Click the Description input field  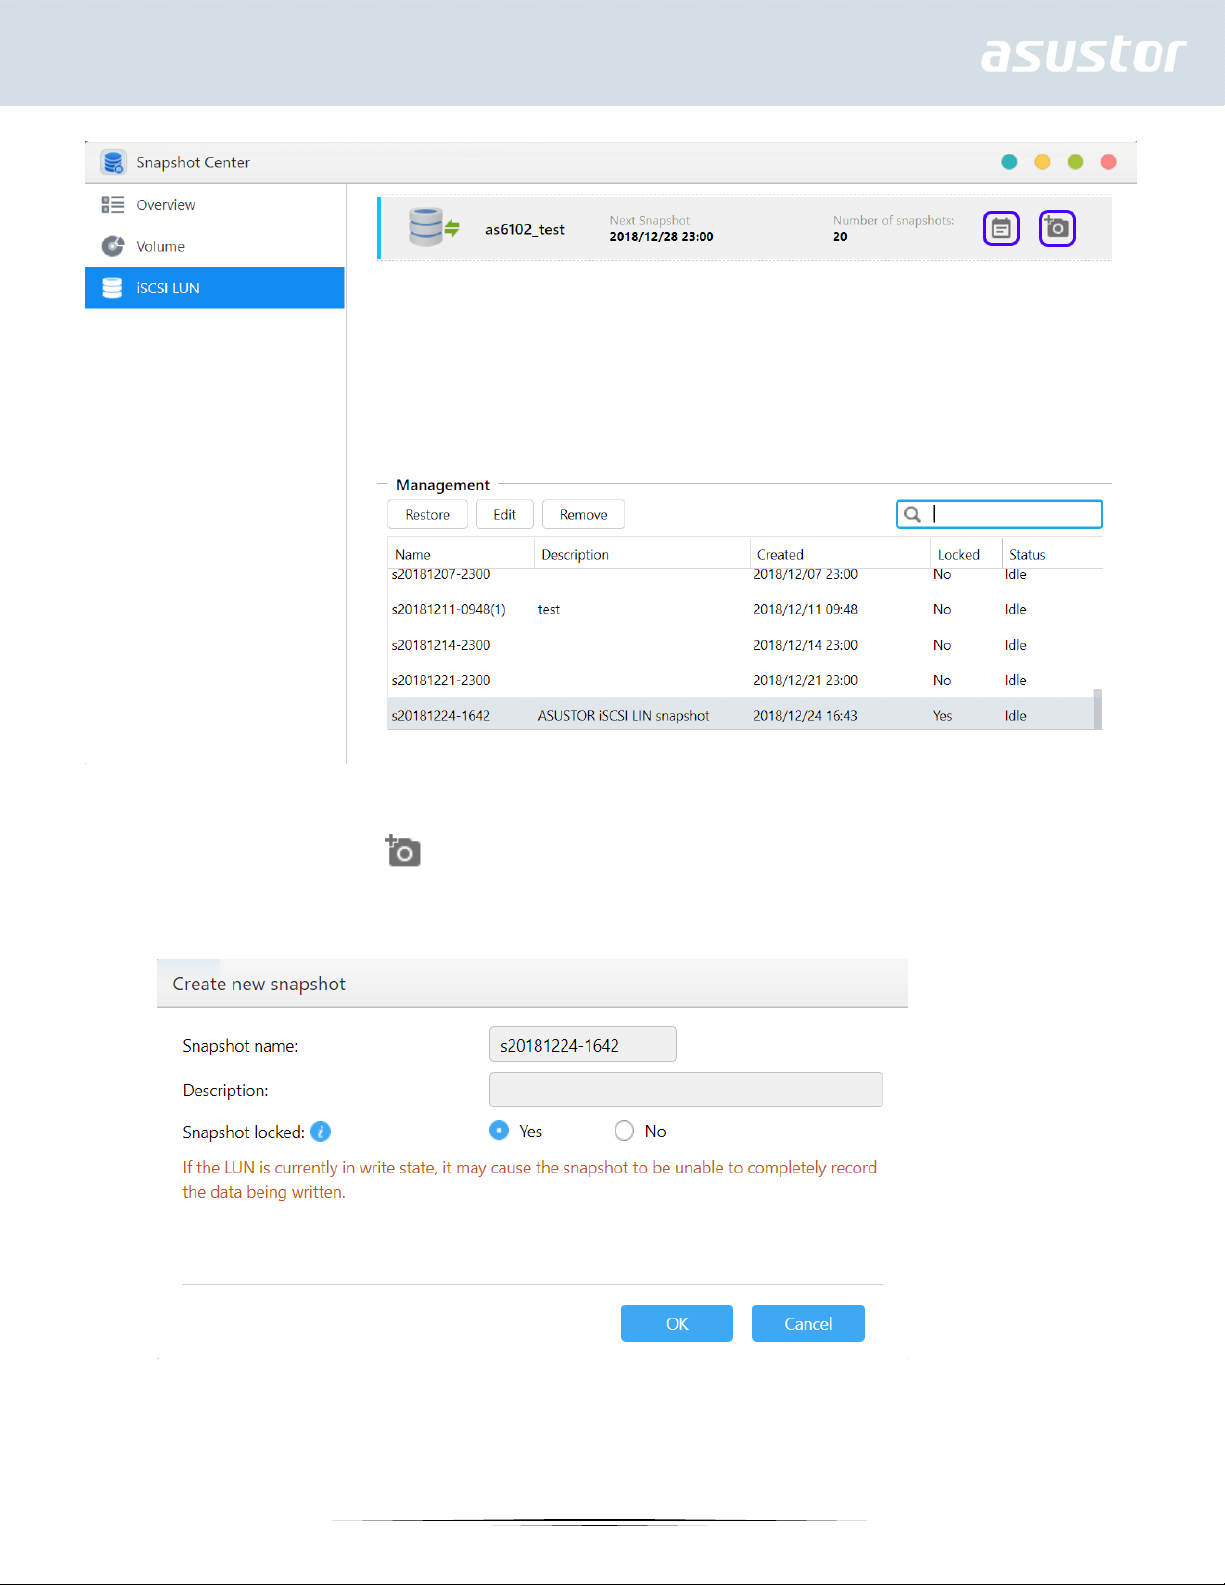[685, 1089]
